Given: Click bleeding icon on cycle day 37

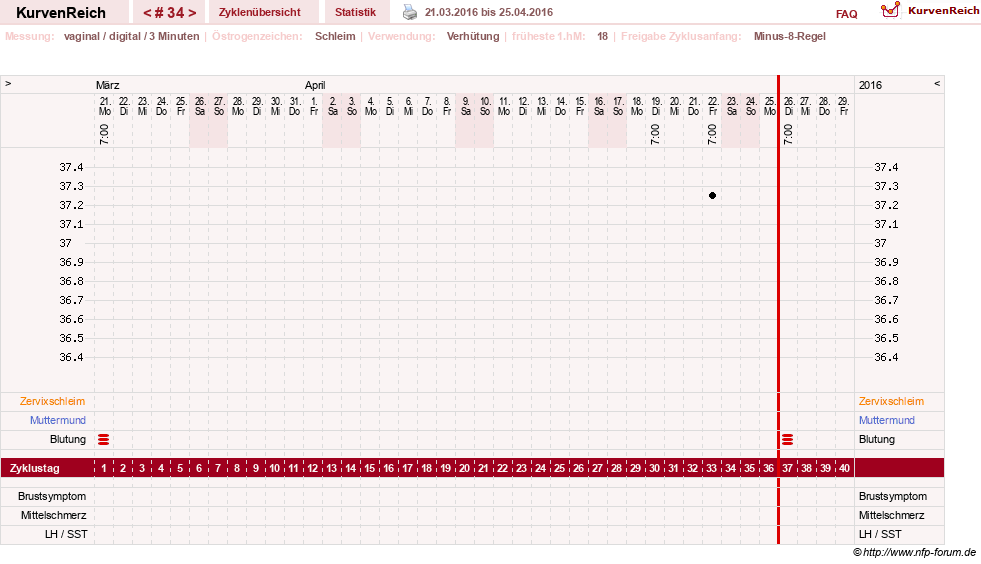Looking at the screenshot, I should click(x=788, y=439).
